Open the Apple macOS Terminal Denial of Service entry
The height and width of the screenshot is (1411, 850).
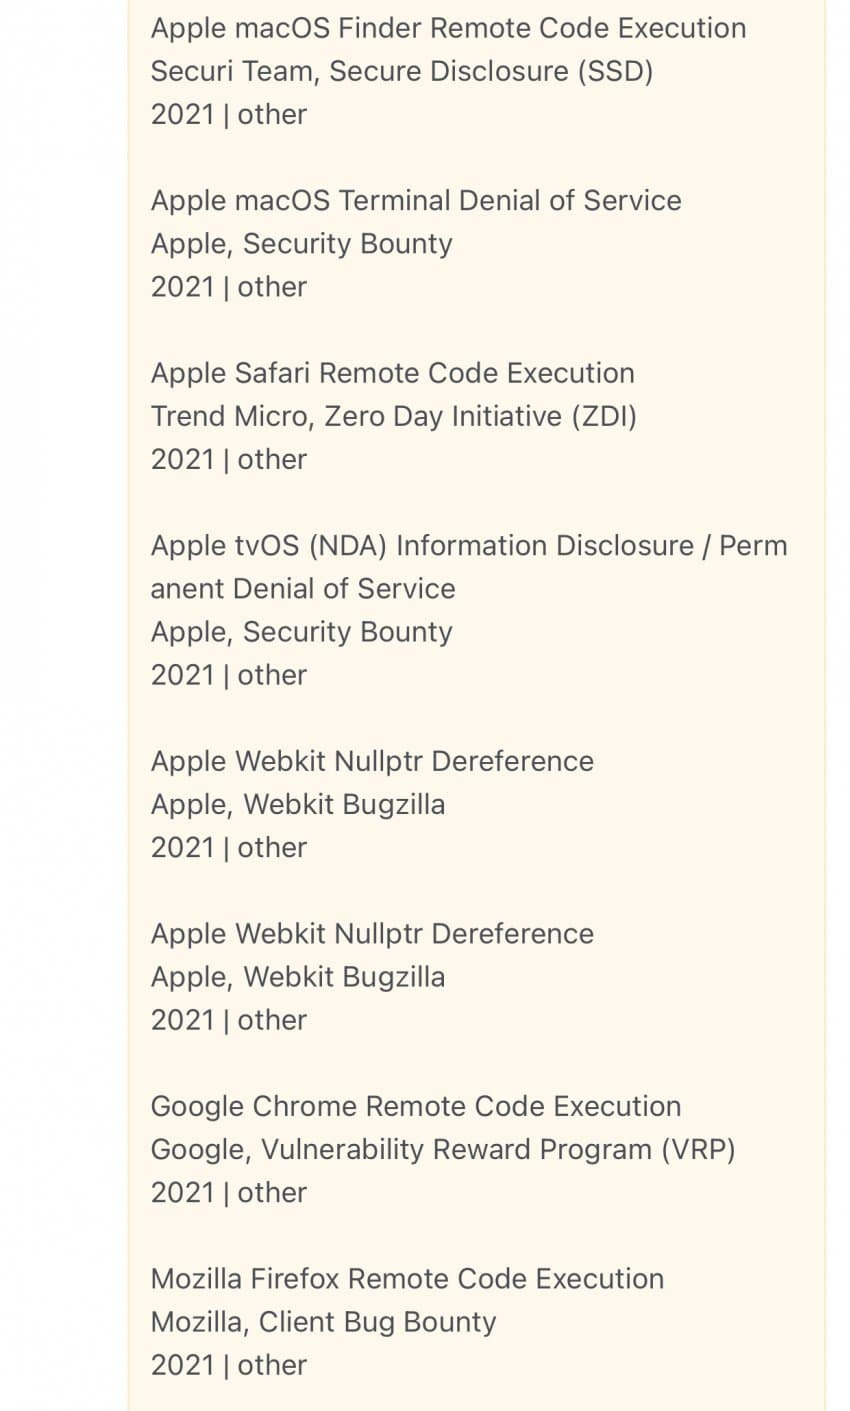416,200
